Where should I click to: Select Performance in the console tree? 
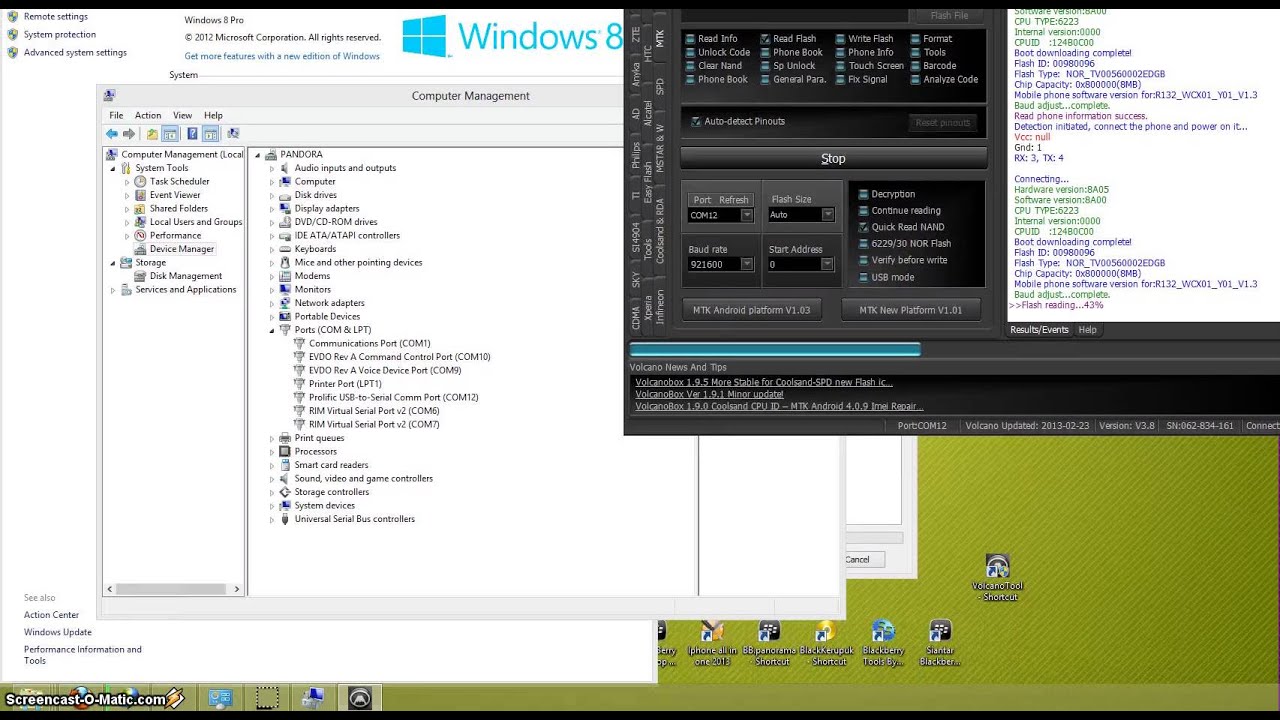click(x=175, y=235)
